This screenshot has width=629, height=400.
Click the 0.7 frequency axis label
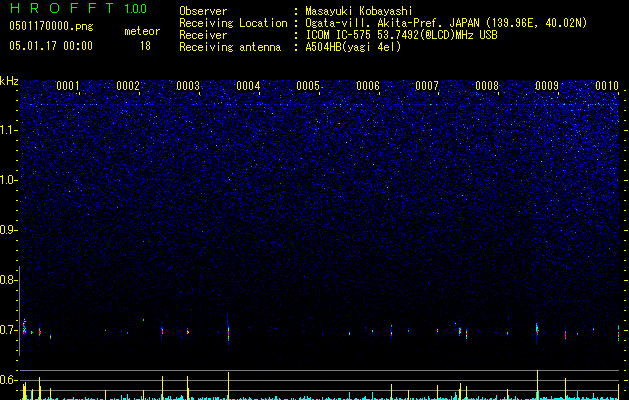(x=8, y=330)
